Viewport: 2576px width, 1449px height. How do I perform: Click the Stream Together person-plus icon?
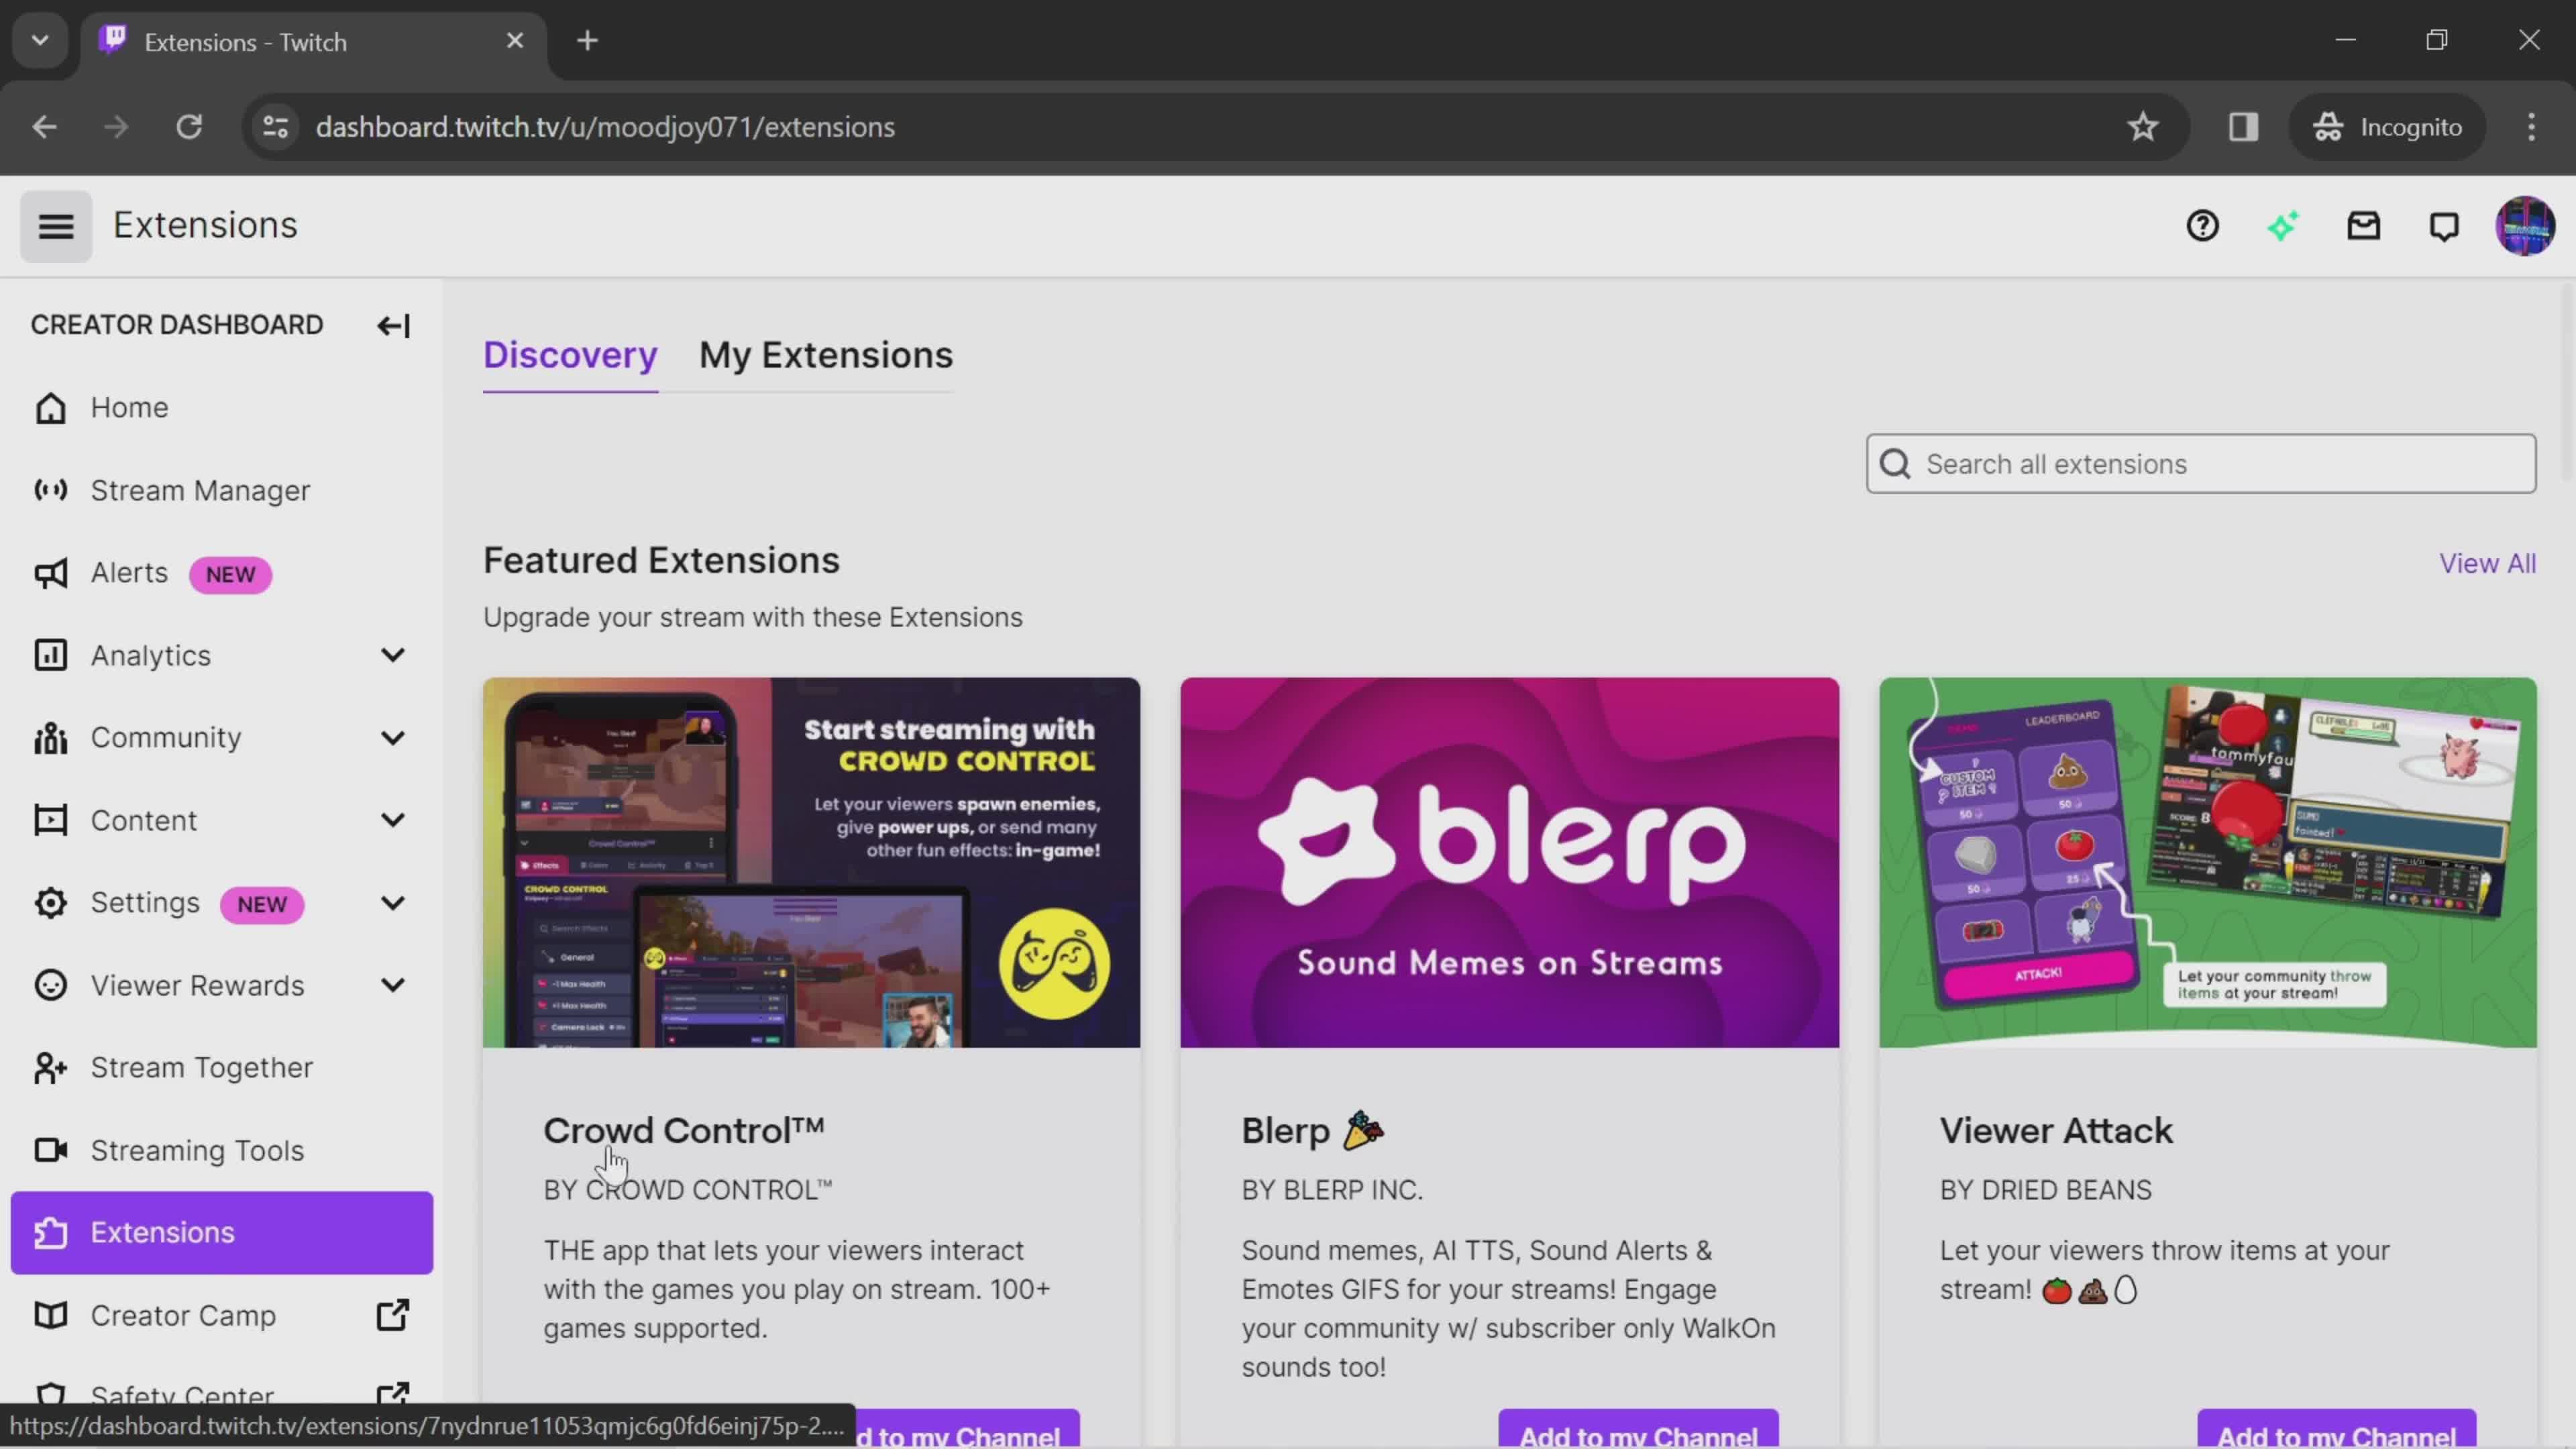[x=50, y=1068]
